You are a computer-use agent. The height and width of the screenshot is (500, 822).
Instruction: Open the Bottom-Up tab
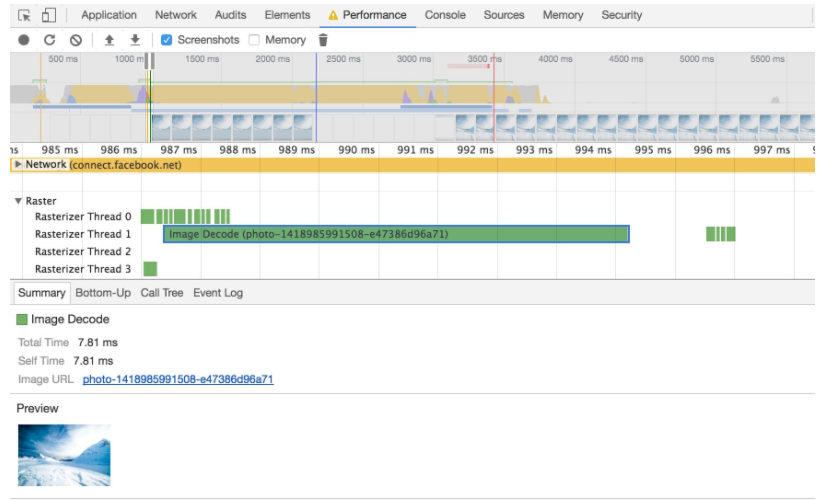point(103,293)
